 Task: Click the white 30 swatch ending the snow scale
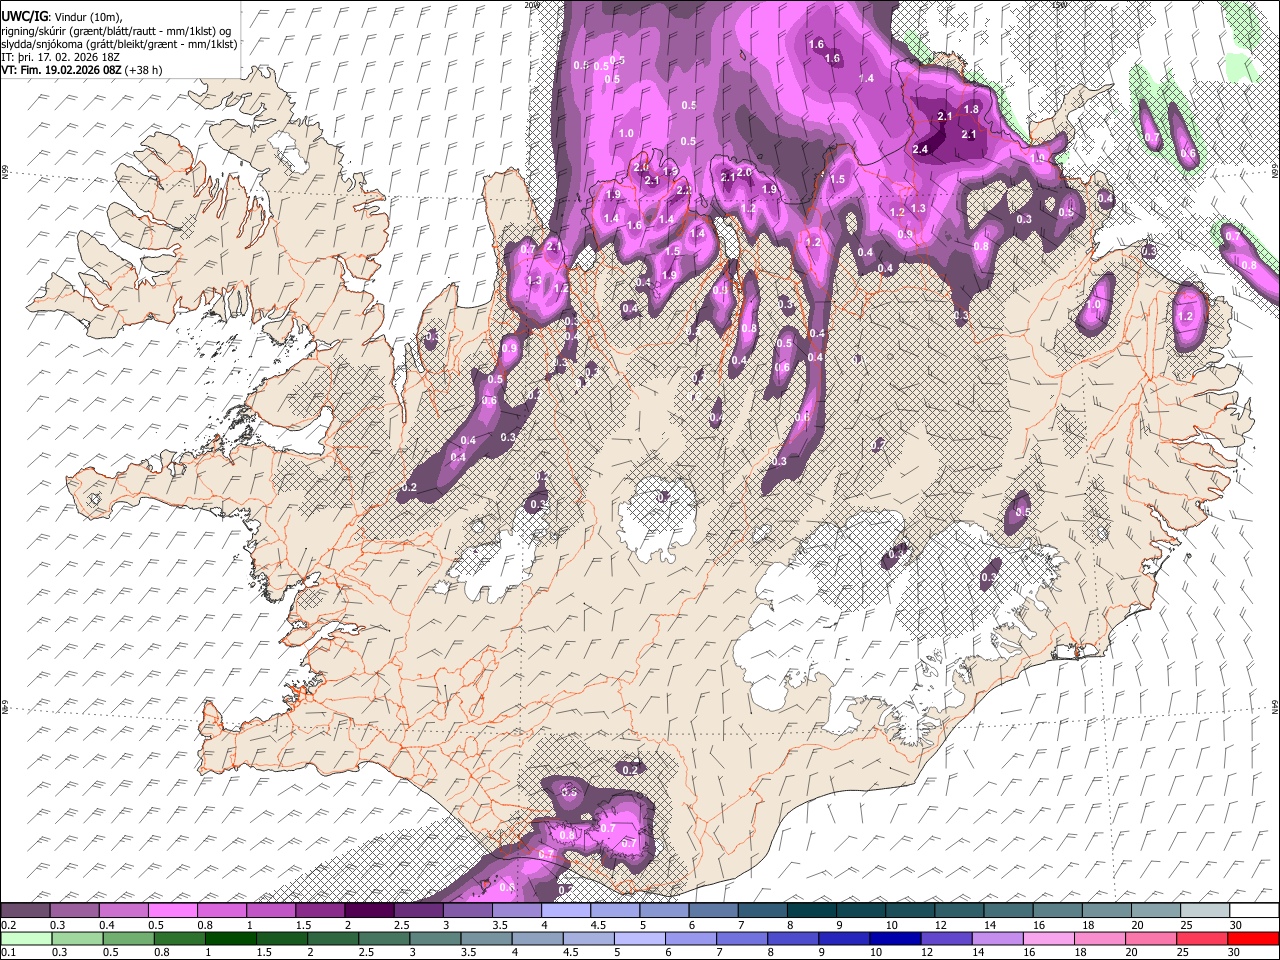(x=1253, y=911)
